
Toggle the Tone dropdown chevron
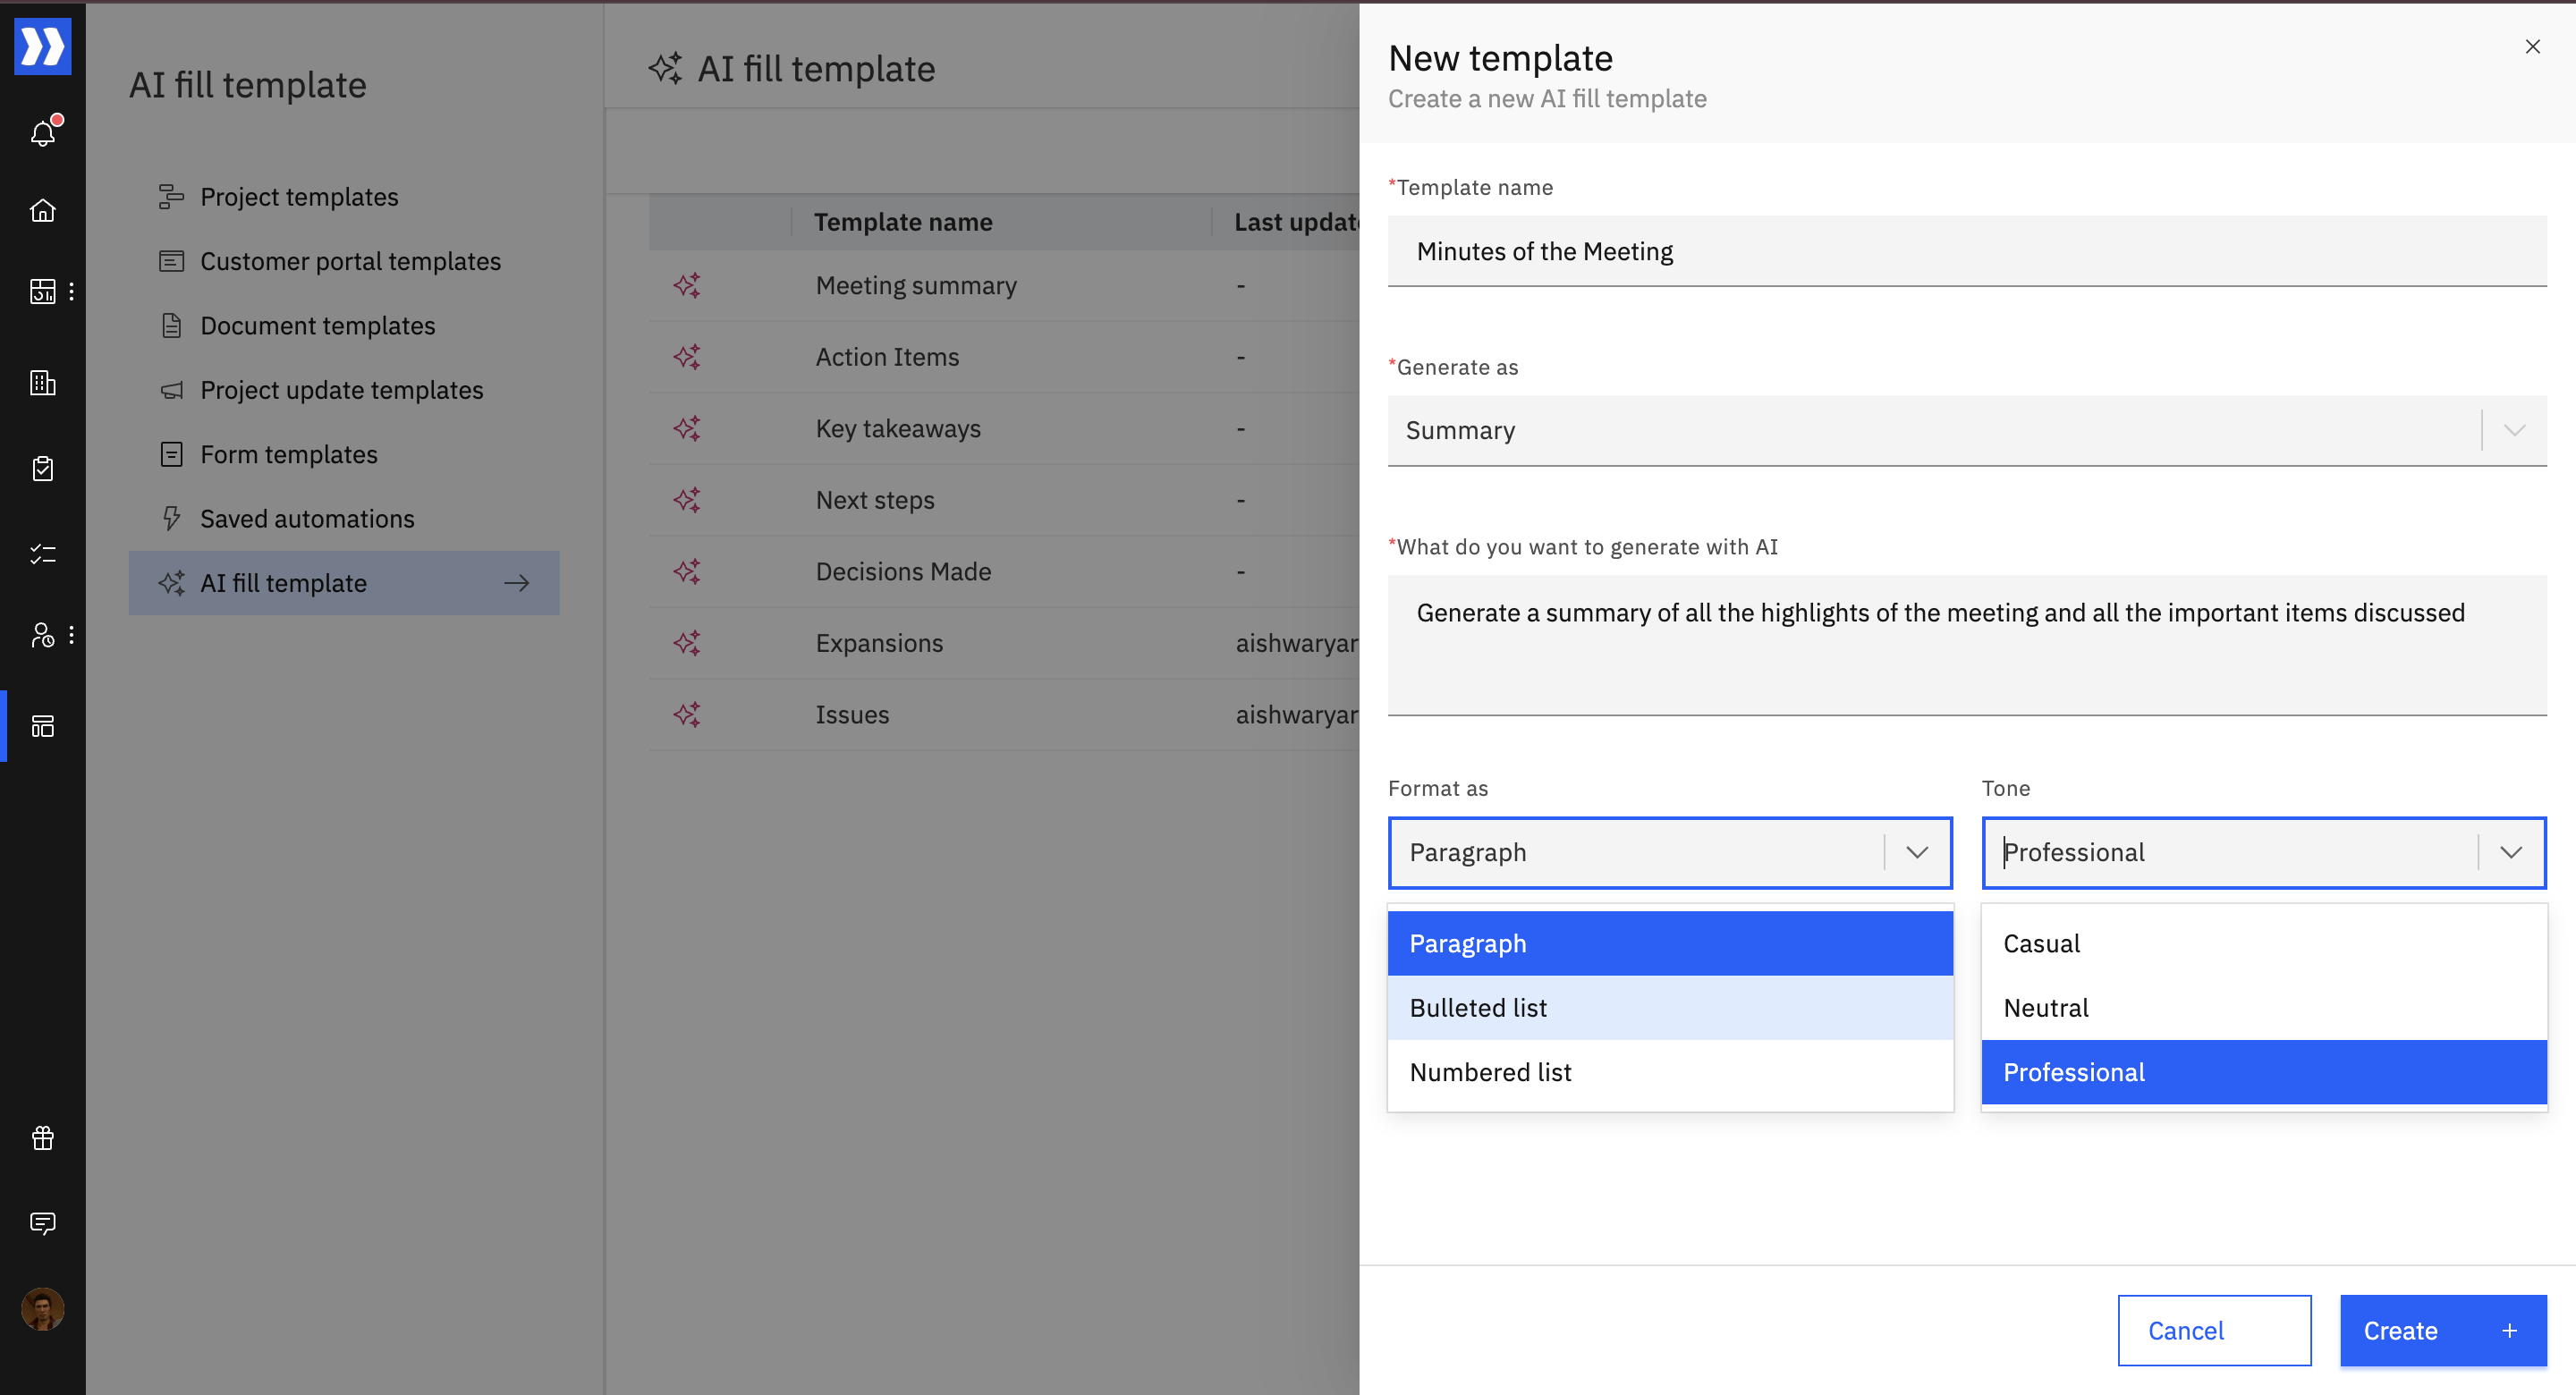pos(2510,852)
